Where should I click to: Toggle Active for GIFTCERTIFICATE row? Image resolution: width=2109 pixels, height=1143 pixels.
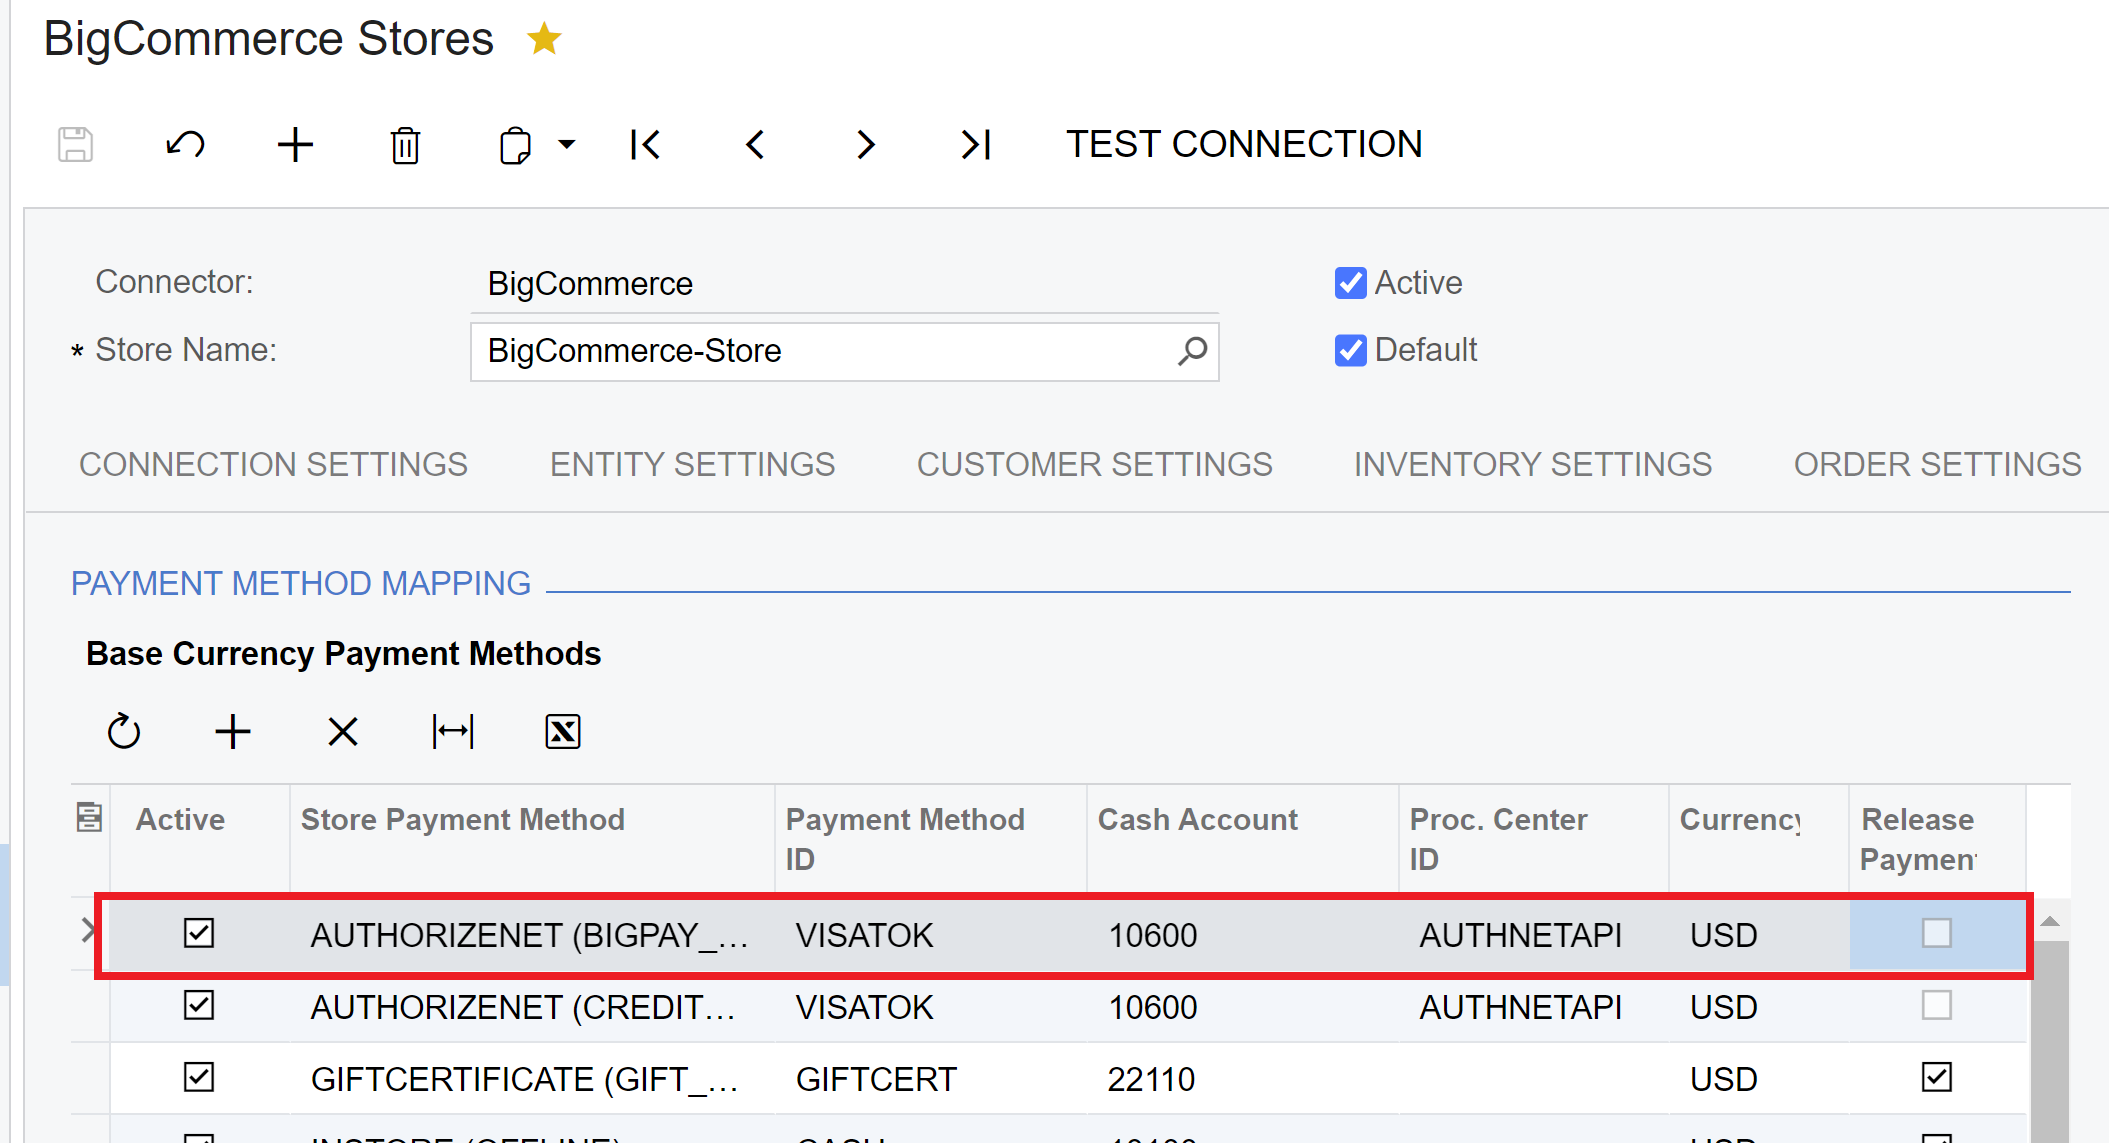199,1077
